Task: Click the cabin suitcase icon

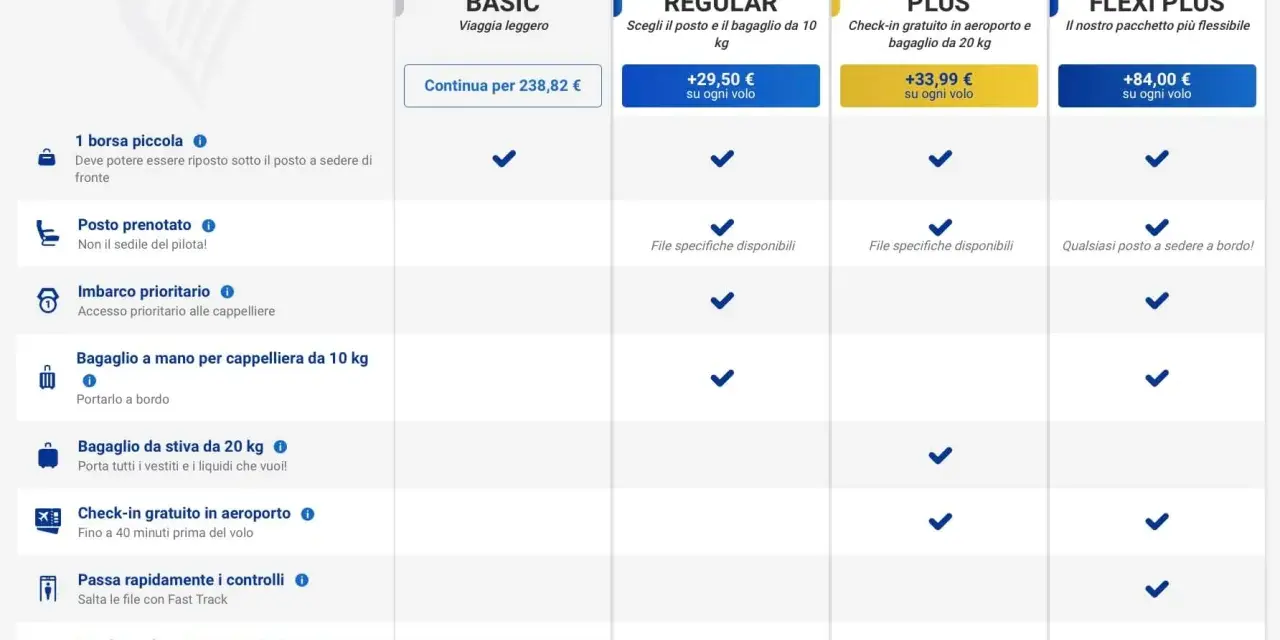Action: [x=47, y=377]
